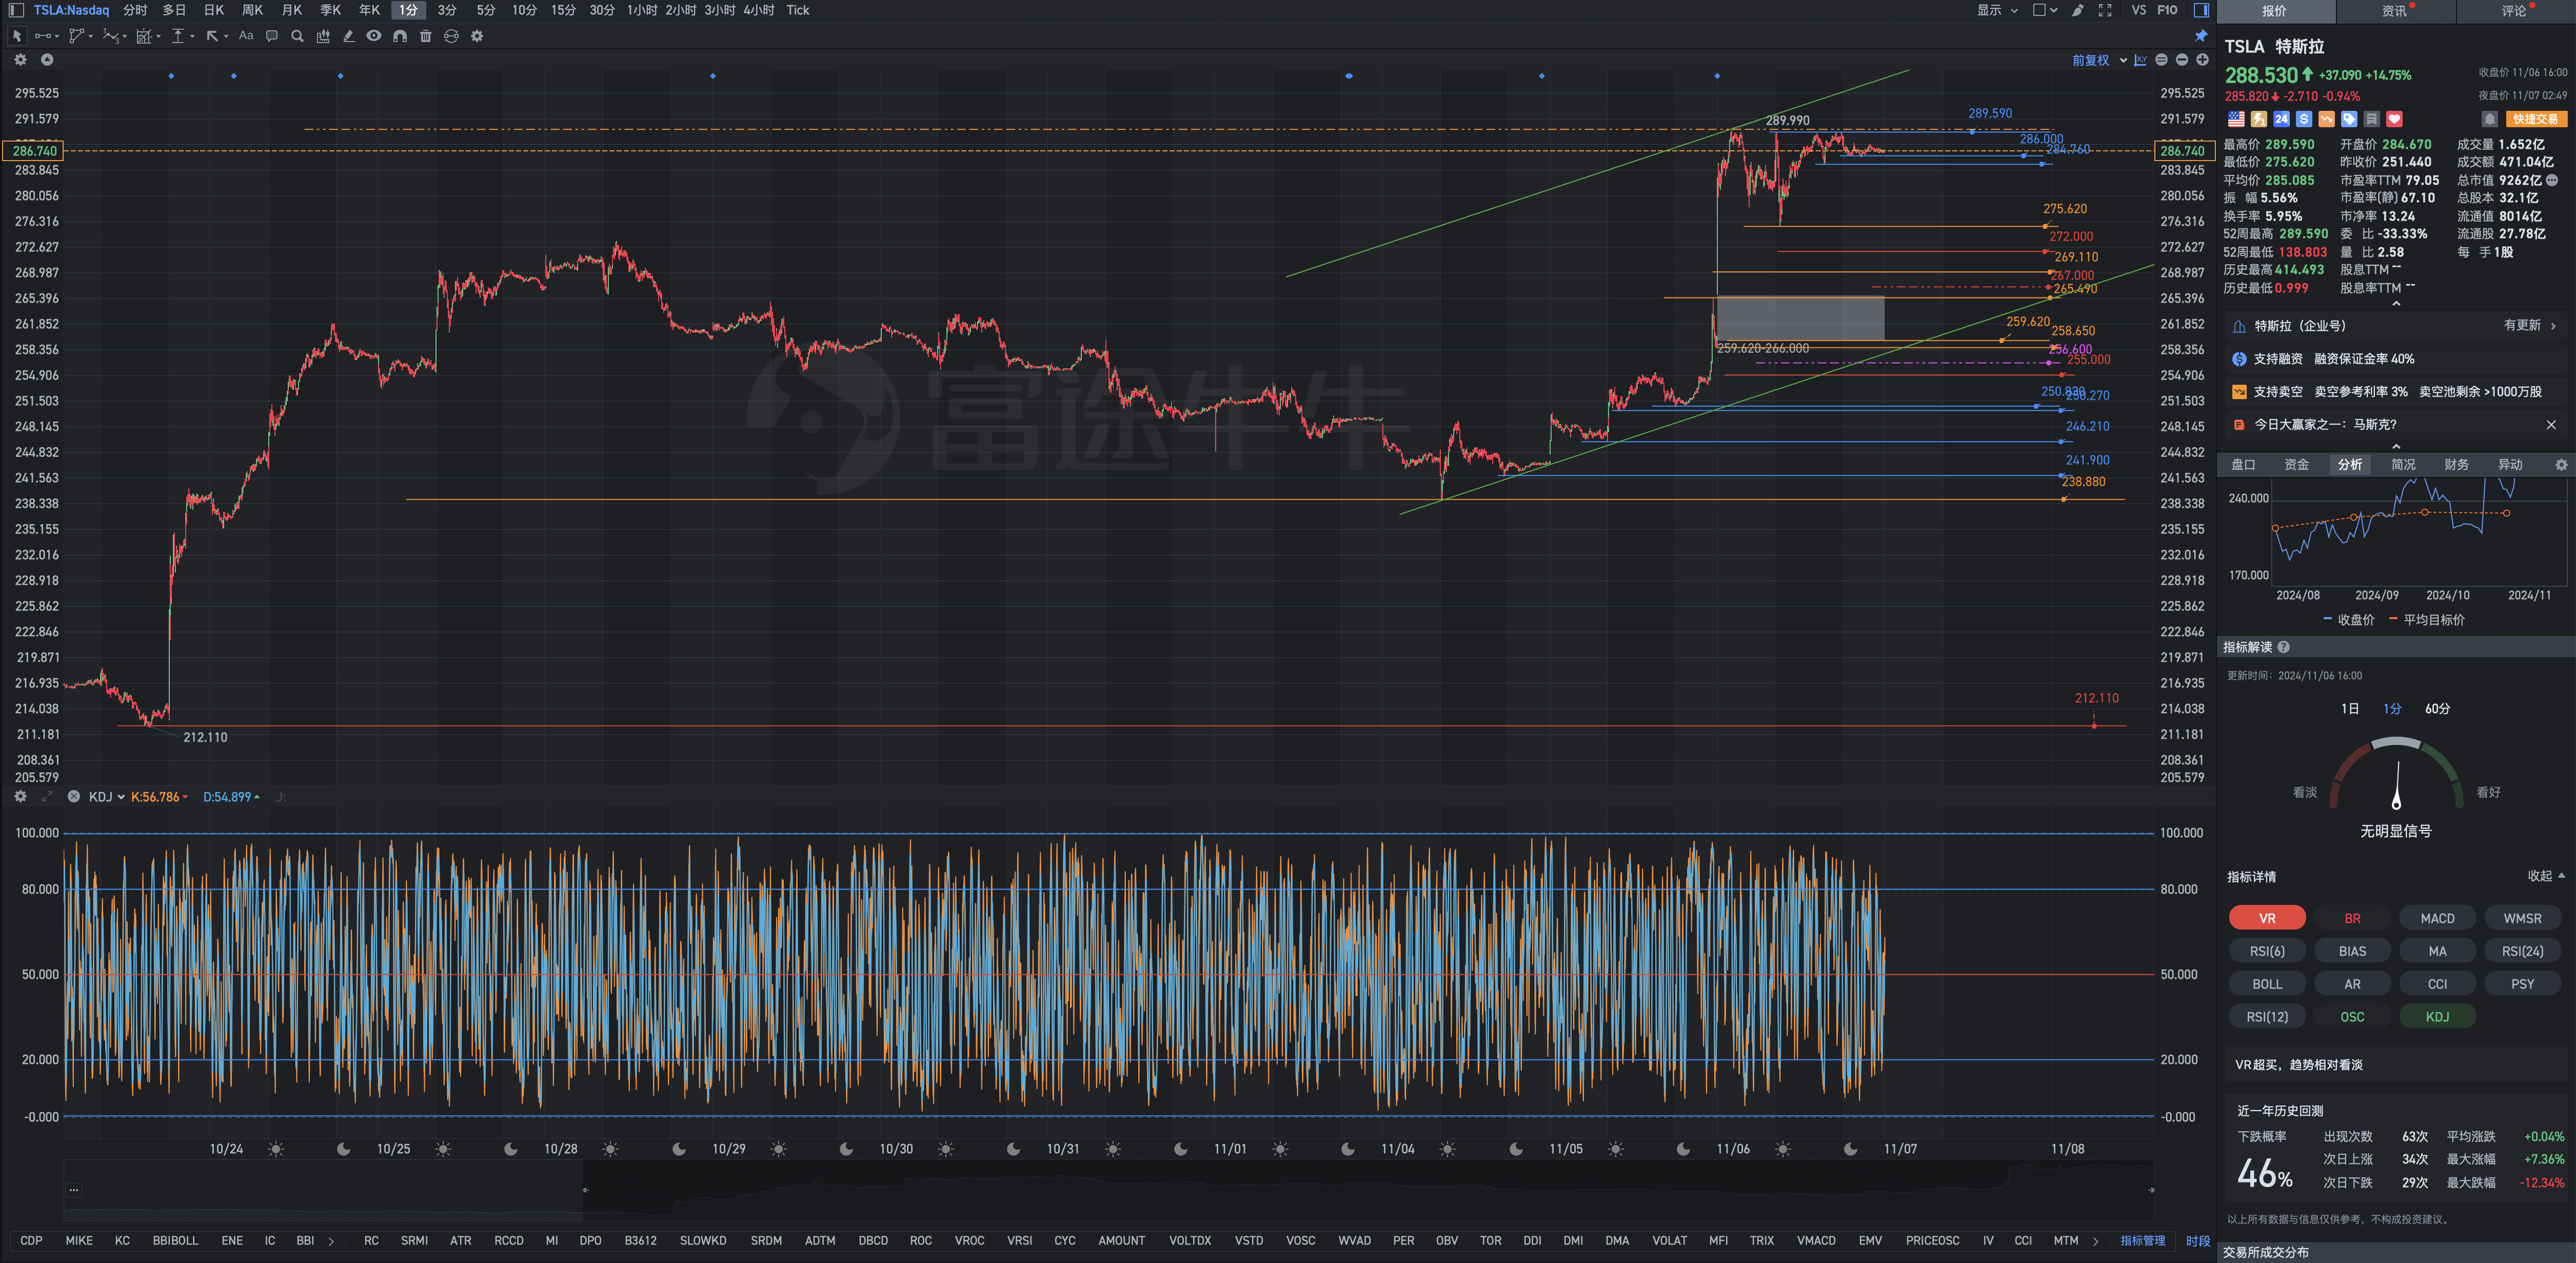
Task: Select the 1日 indicator period
Action: coord(2350,709)
